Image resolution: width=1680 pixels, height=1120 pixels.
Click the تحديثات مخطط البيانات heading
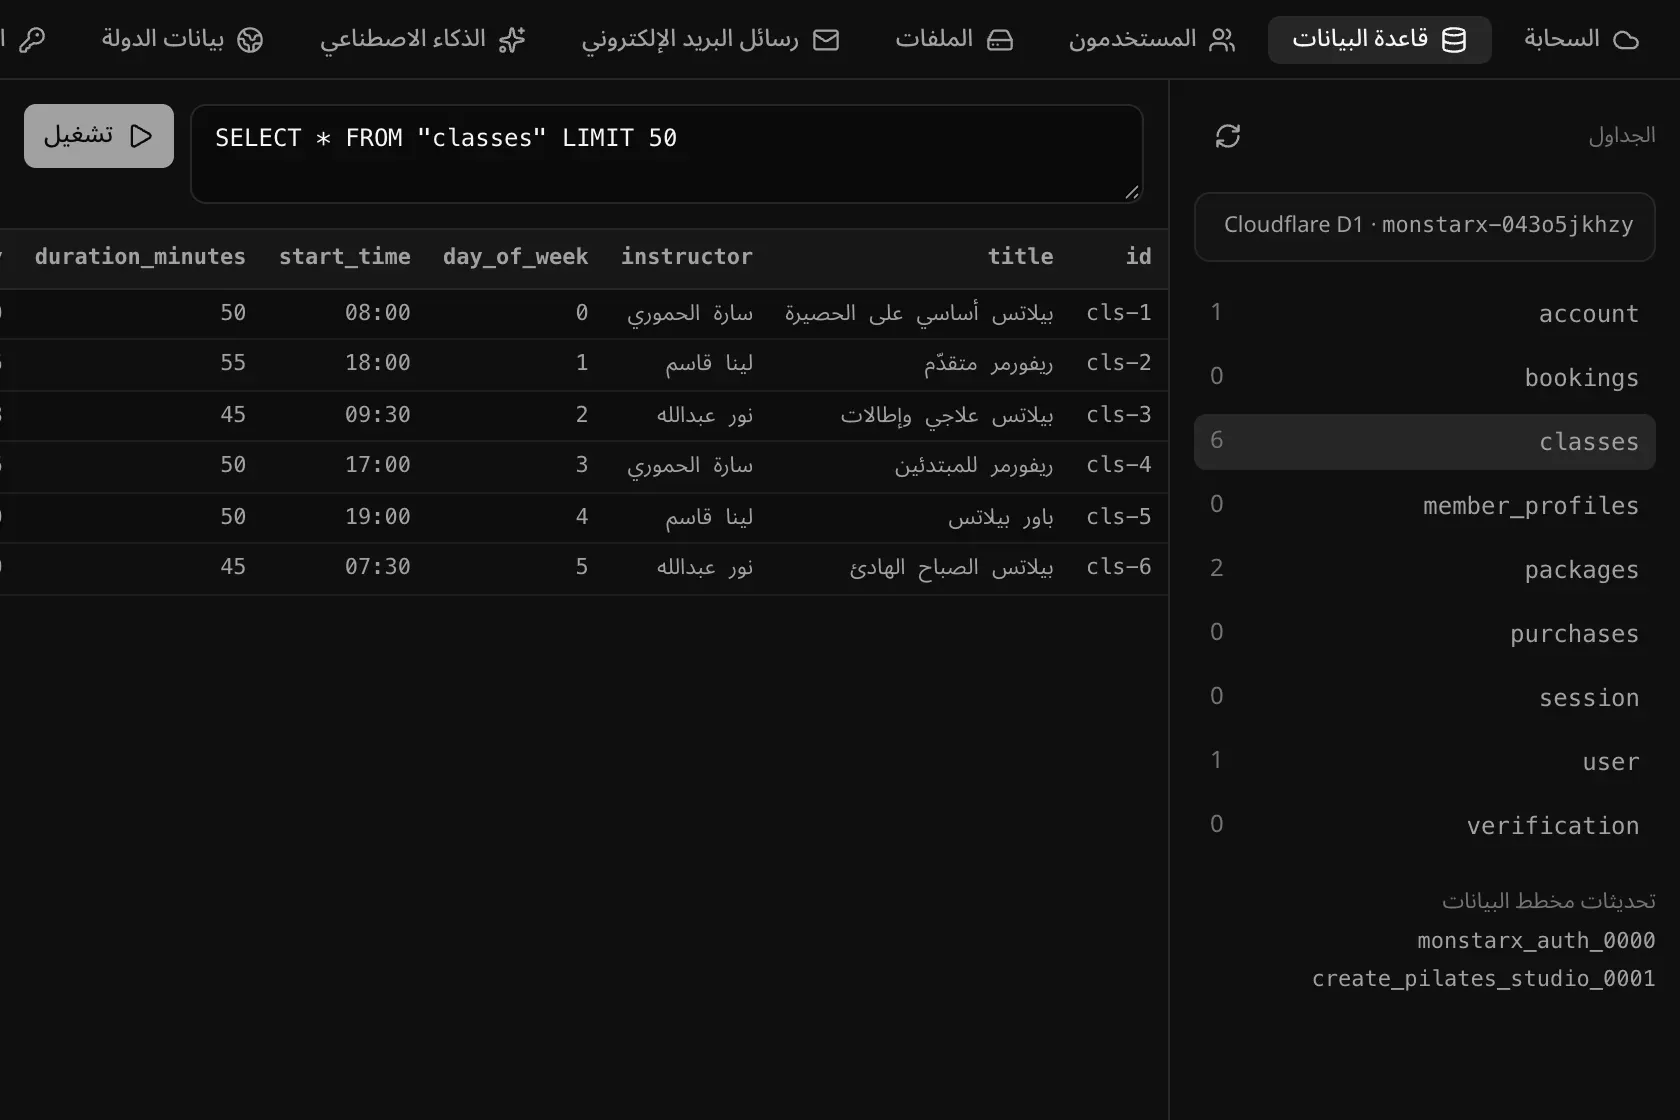pyautogui.click(x=1549, y=901)
